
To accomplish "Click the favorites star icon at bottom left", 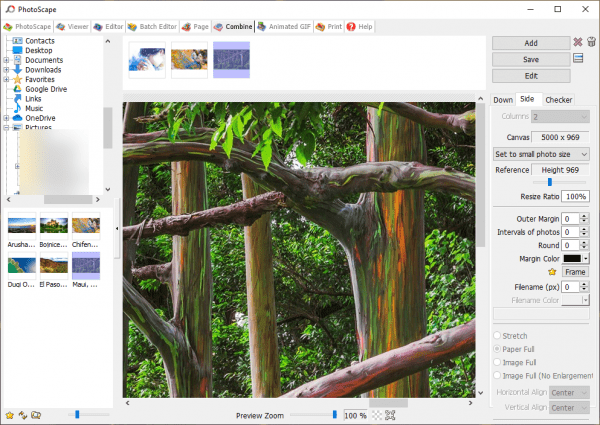I will (10, 415).
